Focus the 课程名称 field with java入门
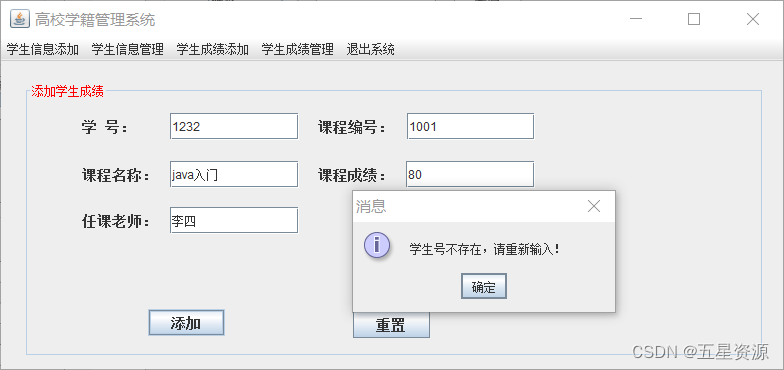The height and width of the screenshot is (370, 784). coord(234,174)
